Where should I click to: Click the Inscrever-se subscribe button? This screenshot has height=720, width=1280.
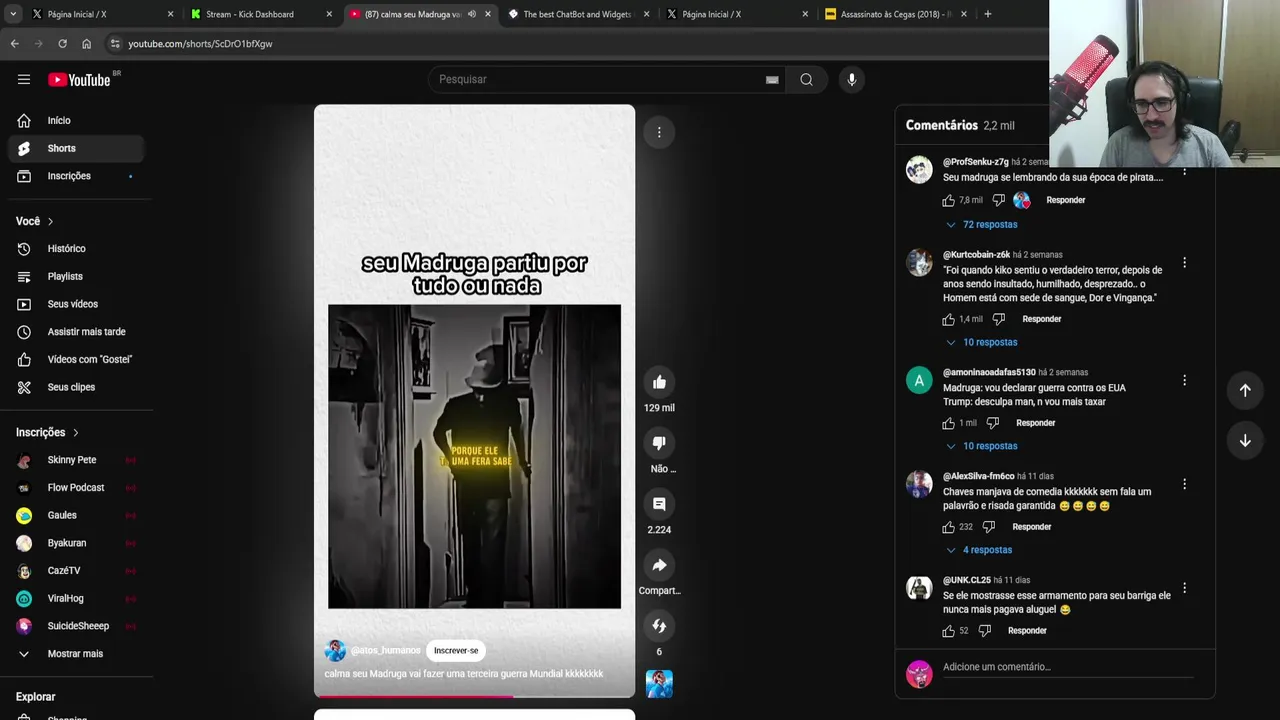click(x=456, y=650)
